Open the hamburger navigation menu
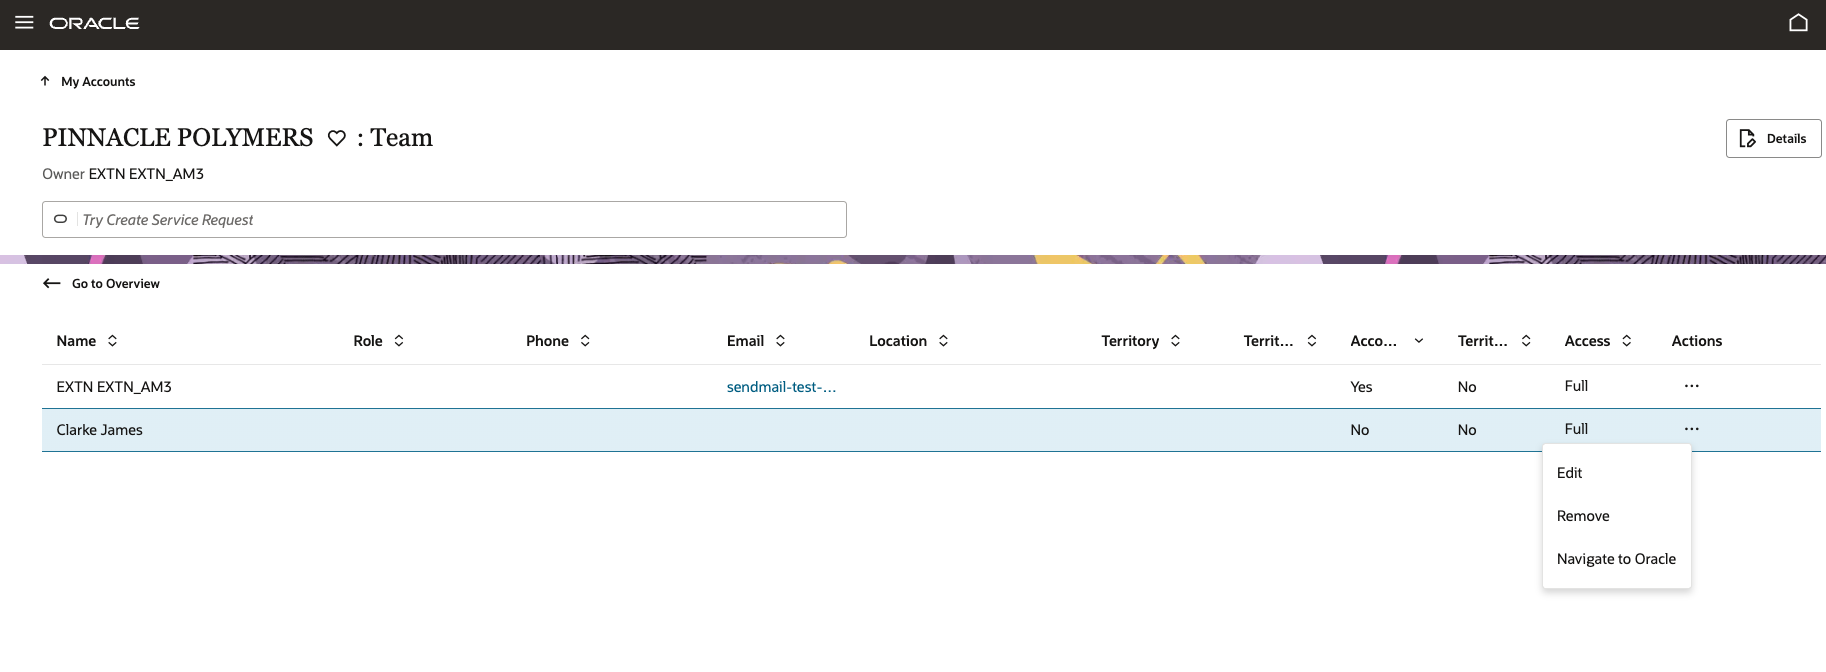1826x672 pixels. coord(24,23)
